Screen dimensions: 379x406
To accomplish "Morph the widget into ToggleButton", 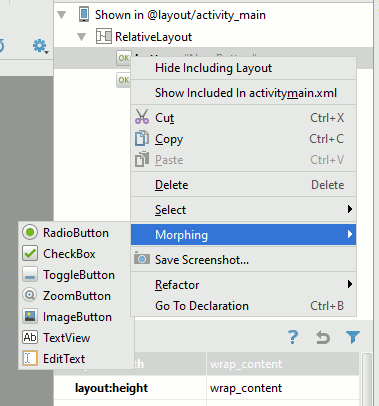I will coord(76,275).
